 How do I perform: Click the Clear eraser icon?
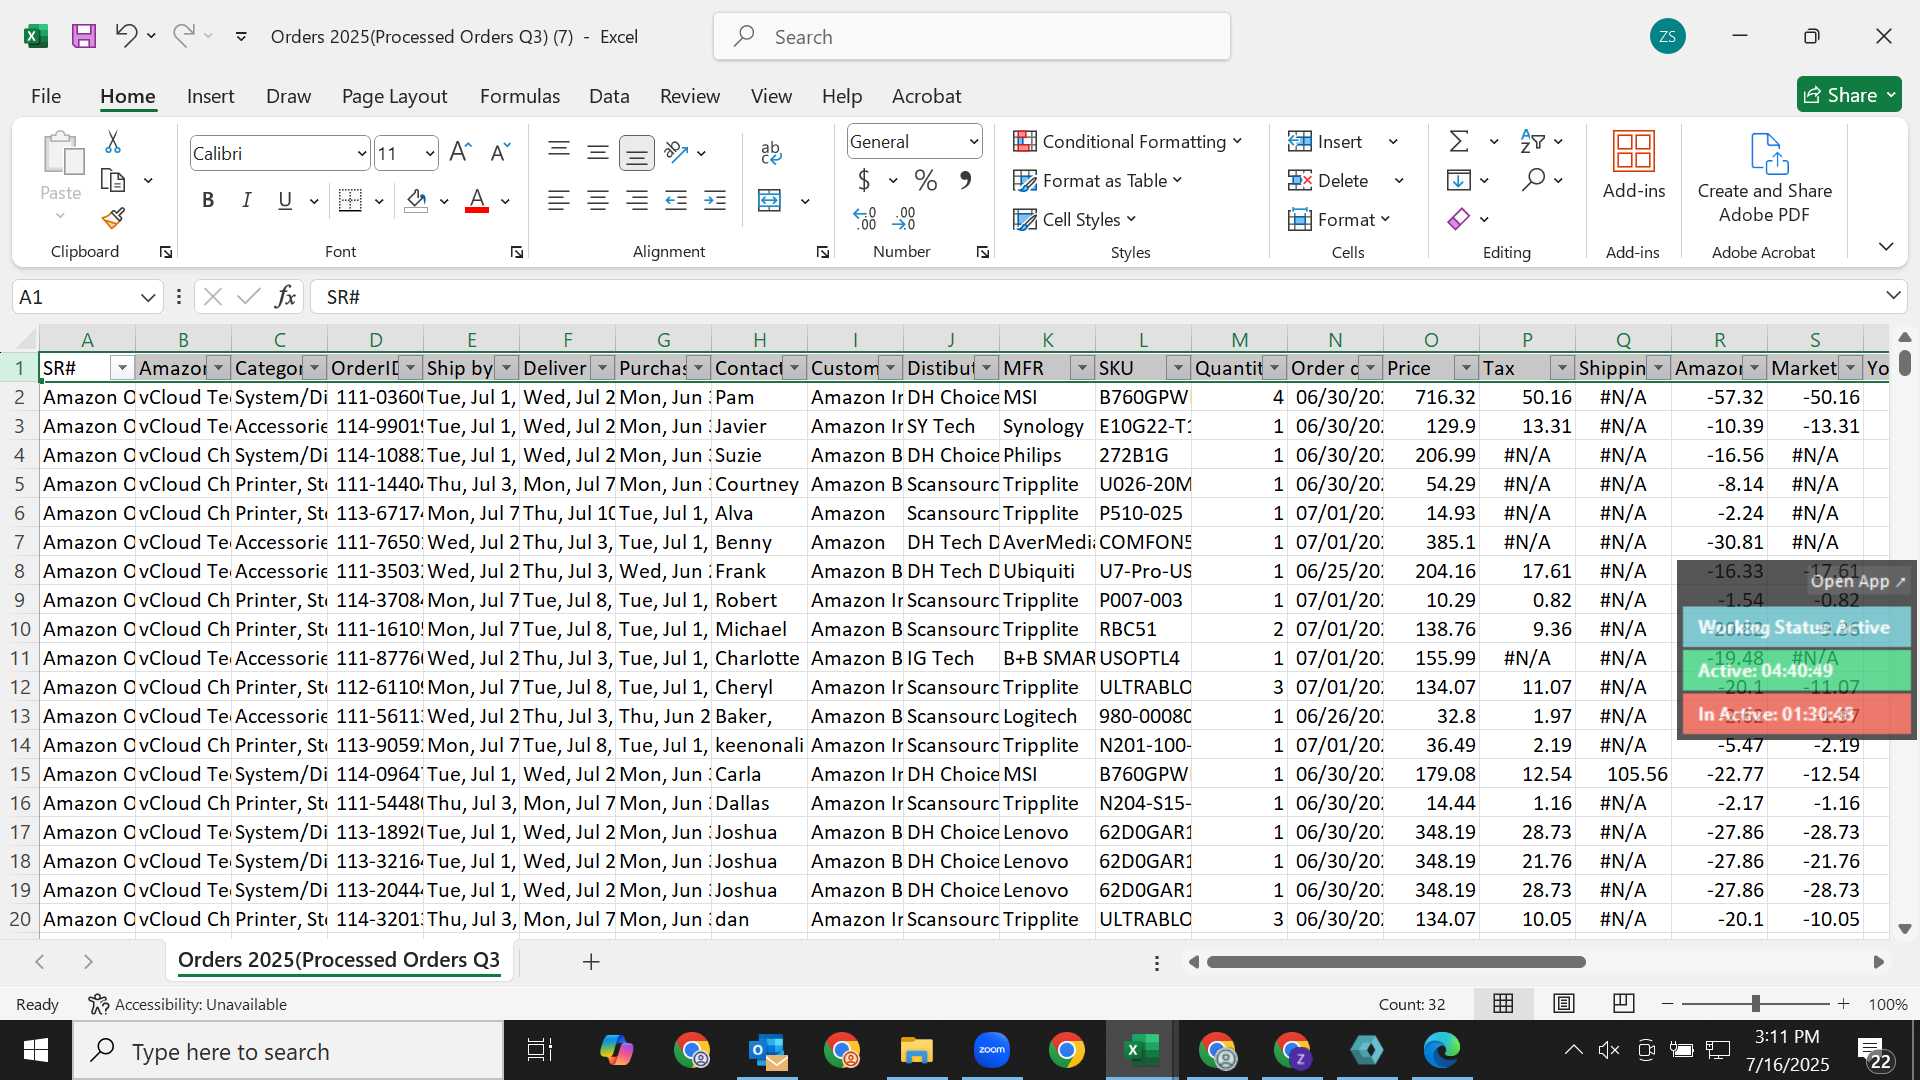click(1459, 218)
